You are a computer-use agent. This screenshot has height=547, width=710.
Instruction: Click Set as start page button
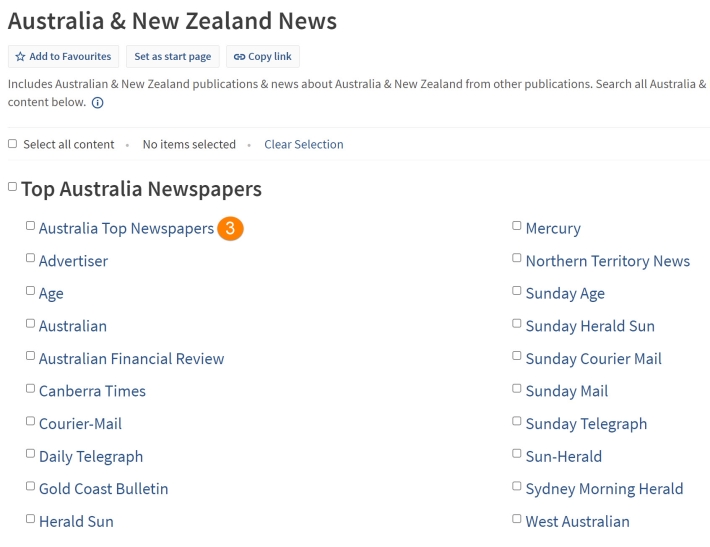(x=173, y=57)
